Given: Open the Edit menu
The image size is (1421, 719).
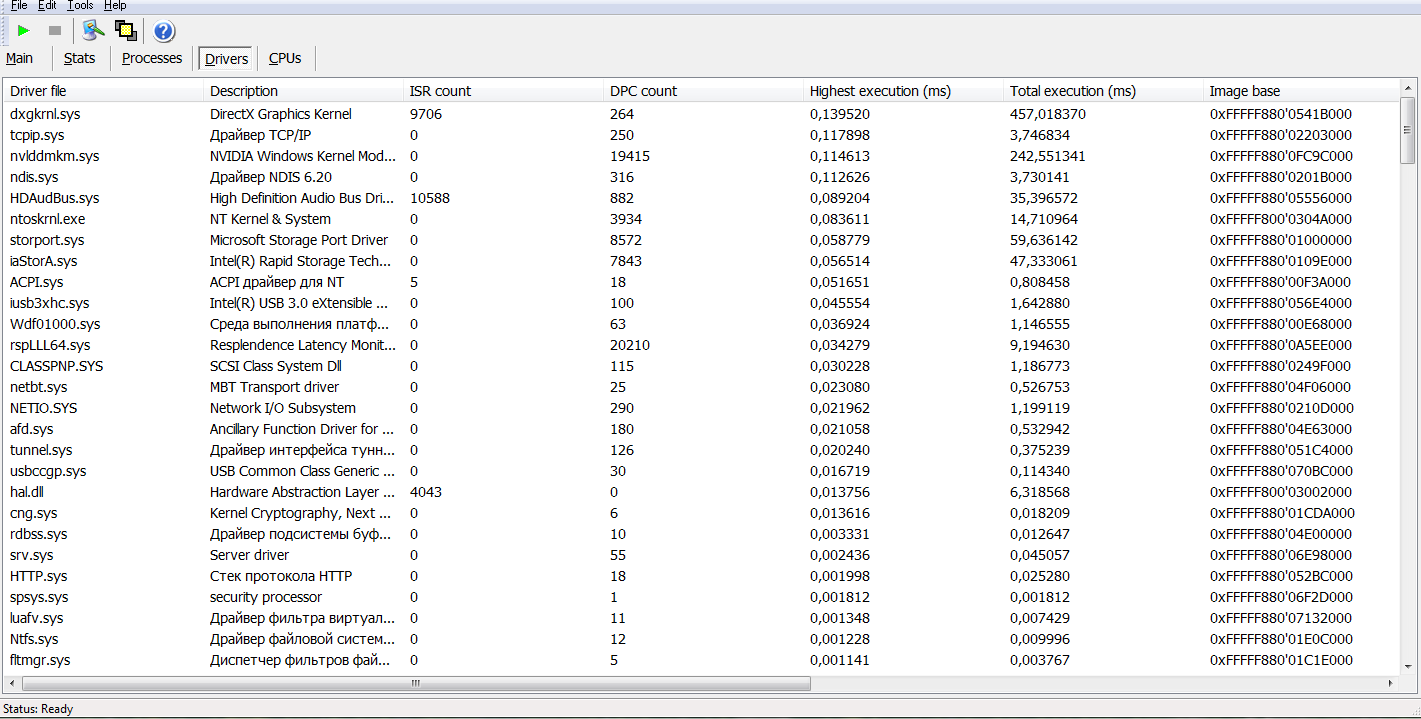Looking at the screenshot, I should coord(48,5).
